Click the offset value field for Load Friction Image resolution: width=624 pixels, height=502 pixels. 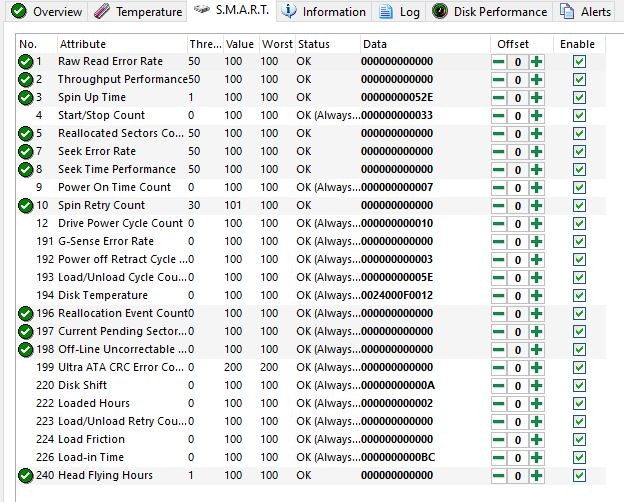coord(518,439)
